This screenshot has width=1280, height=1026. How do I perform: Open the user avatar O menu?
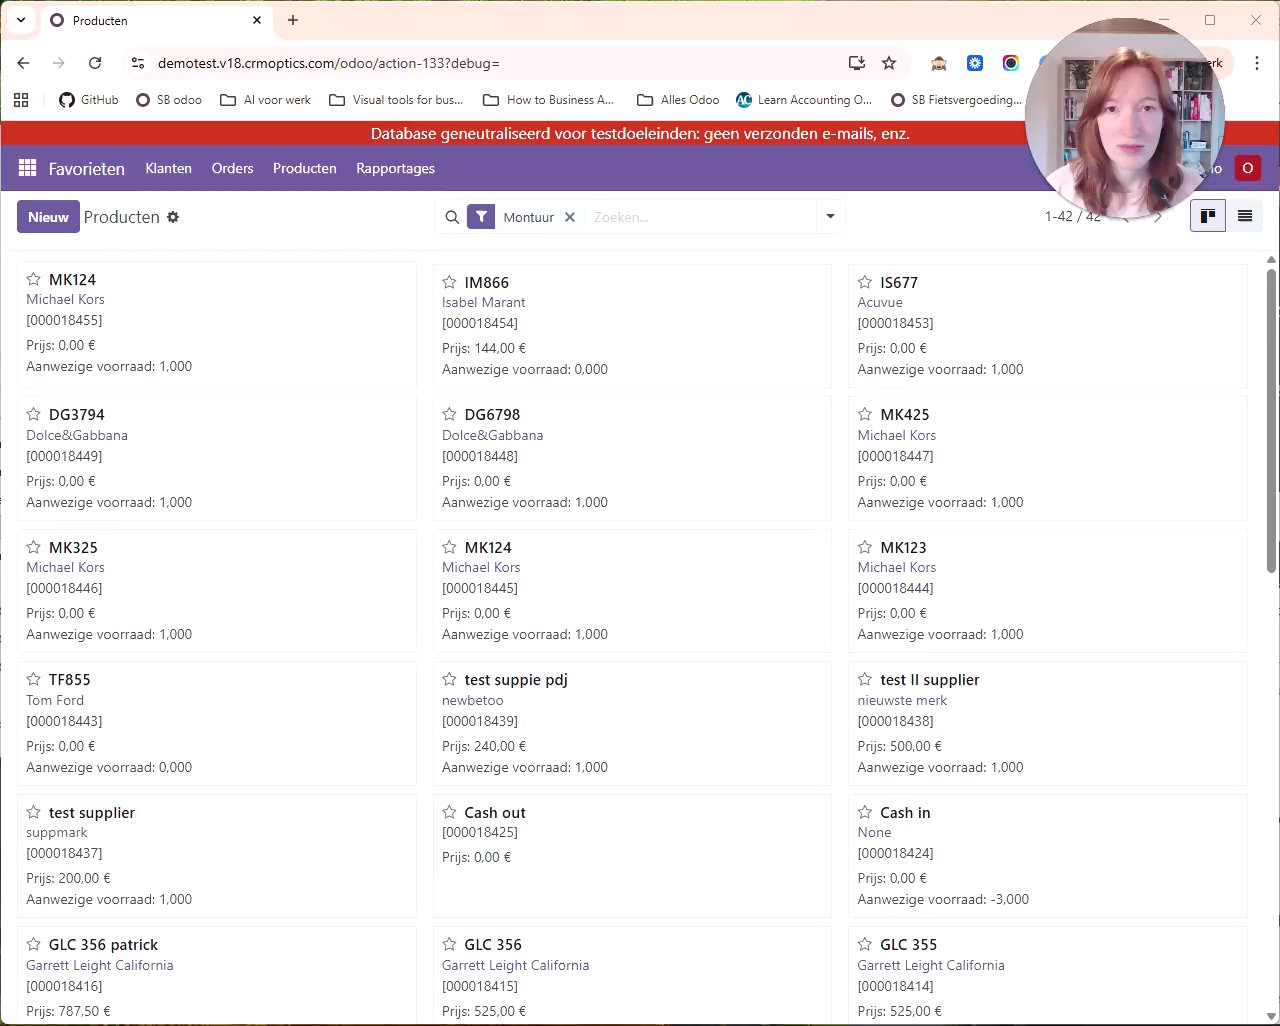1247,168
